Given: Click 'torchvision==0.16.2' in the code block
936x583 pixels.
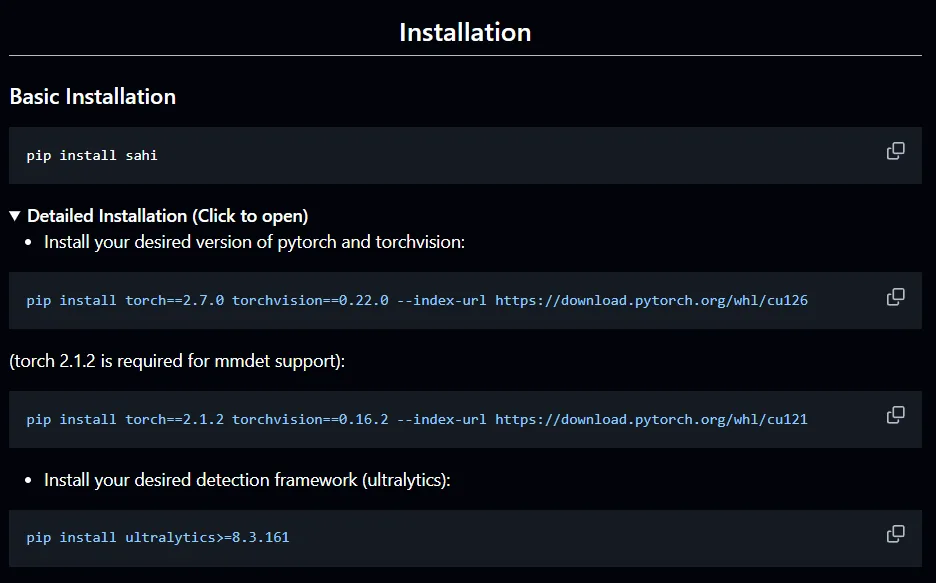Looking at the screenshot, I should (310, 420).
